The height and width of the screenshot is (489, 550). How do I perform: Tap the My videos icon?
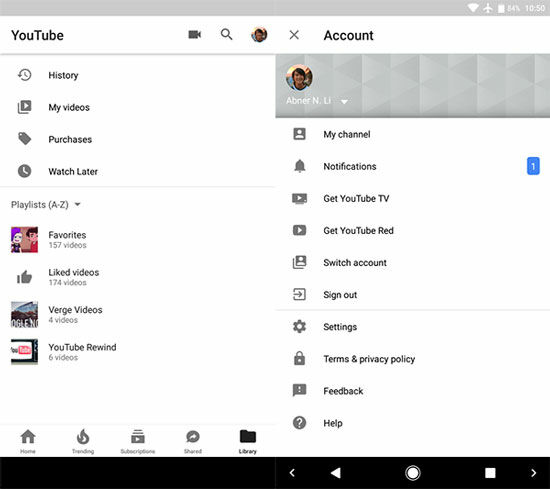25,107
